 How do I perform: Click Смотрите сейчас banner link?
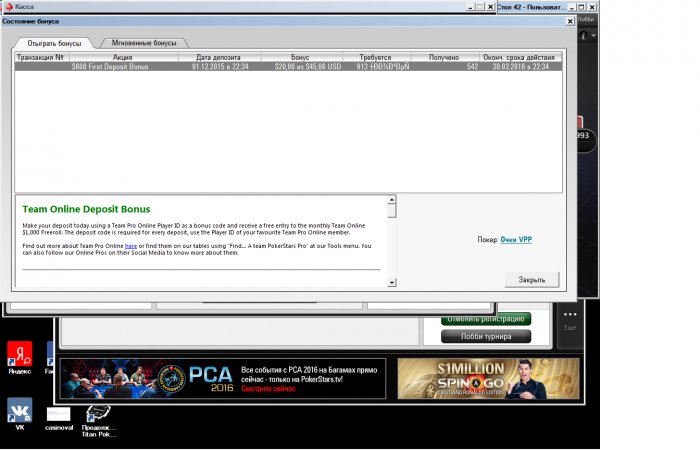click(268, 389)
